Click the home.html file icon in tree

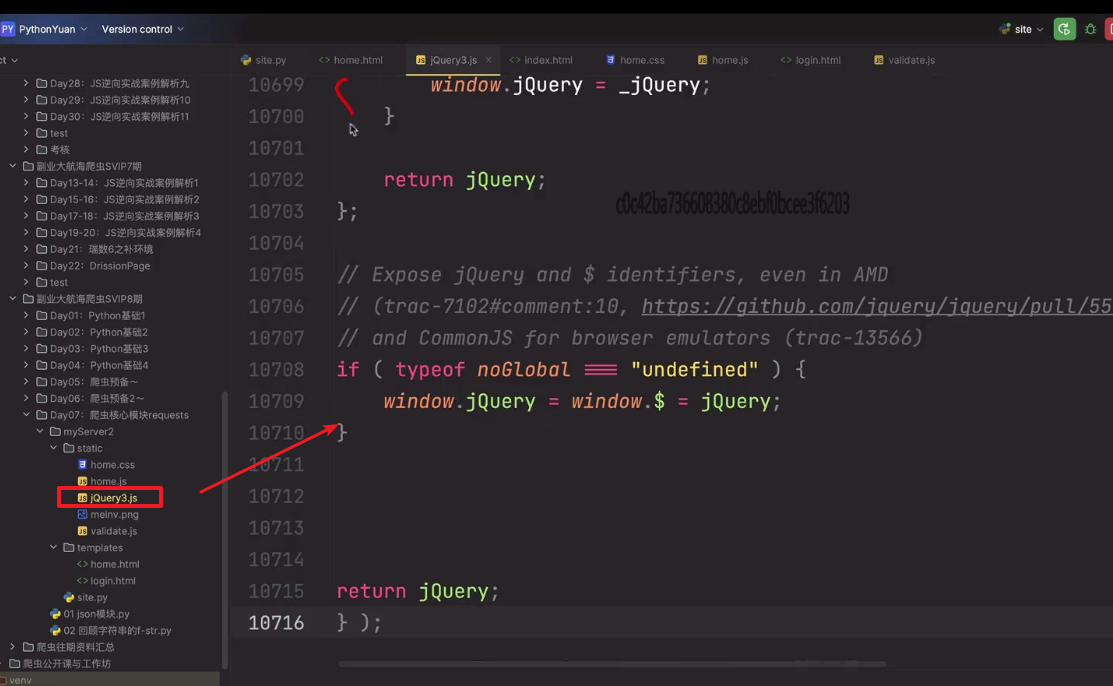(x=82, y=564)
